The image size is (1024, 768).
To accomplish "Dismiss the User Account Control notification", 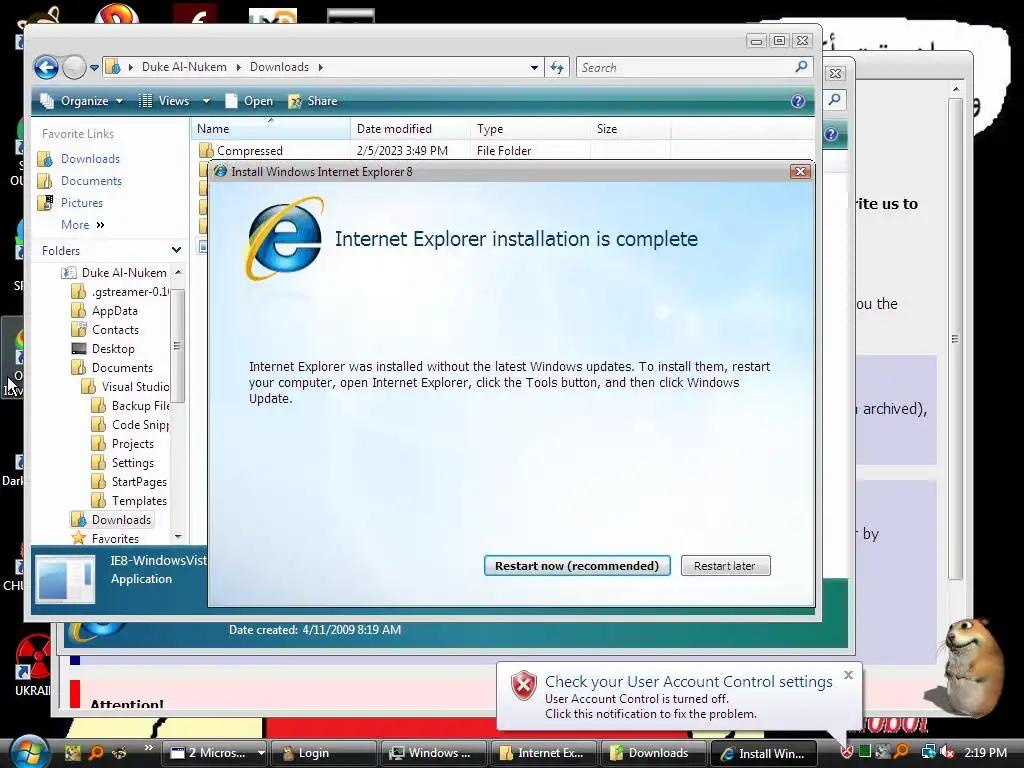I will tap(848, 675).
